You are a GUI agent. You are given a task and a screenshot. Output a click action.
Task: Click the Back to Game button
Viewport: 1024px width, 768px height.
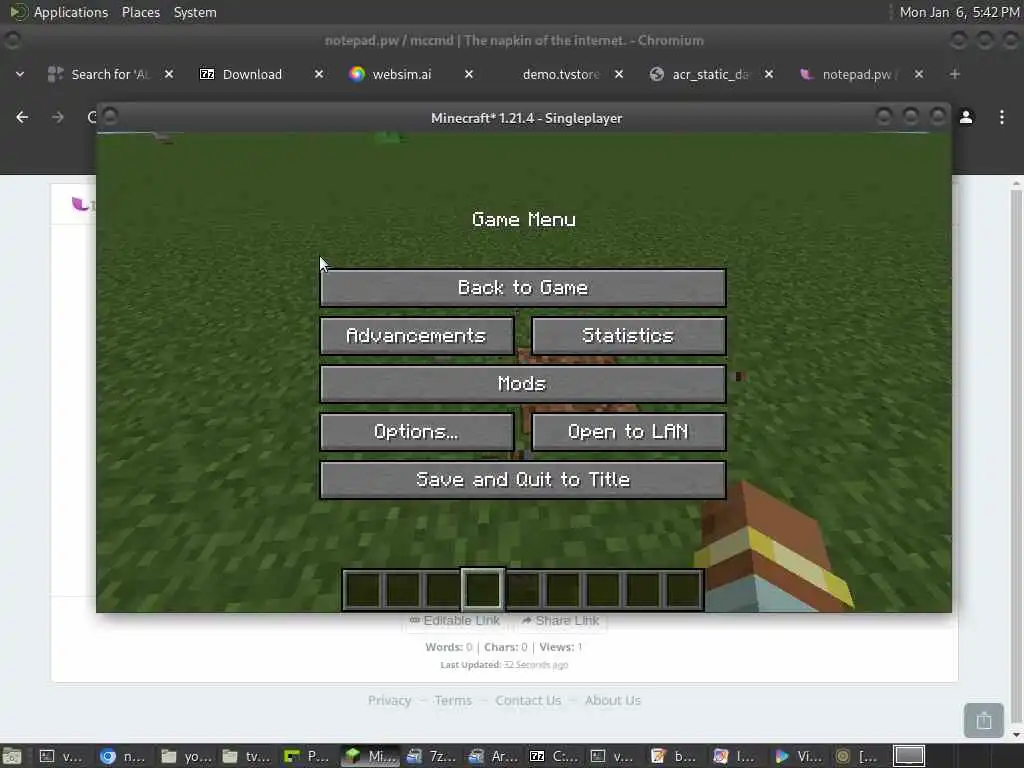click(x=522, y=287)
